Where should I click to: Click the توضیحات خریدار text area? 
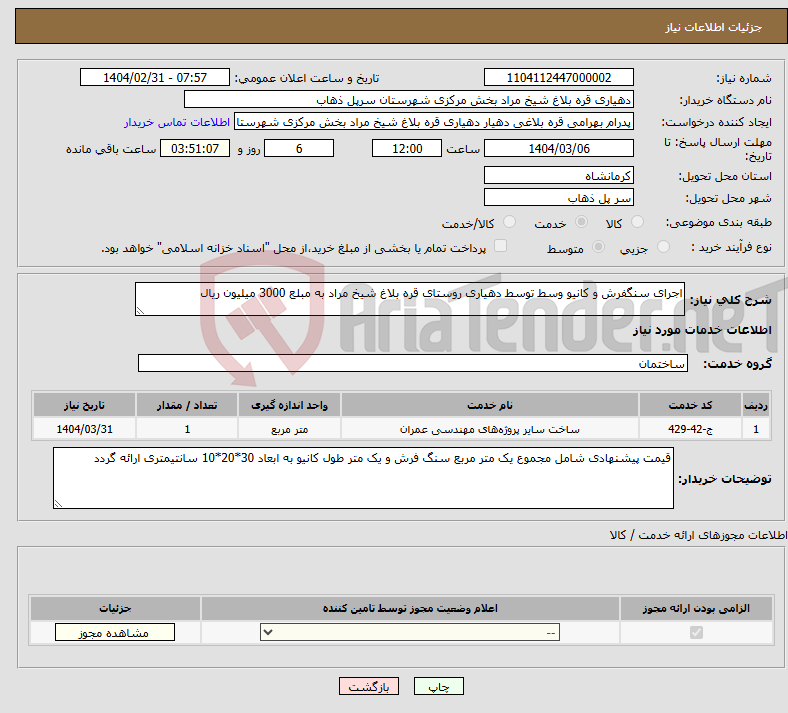[363, 478]
